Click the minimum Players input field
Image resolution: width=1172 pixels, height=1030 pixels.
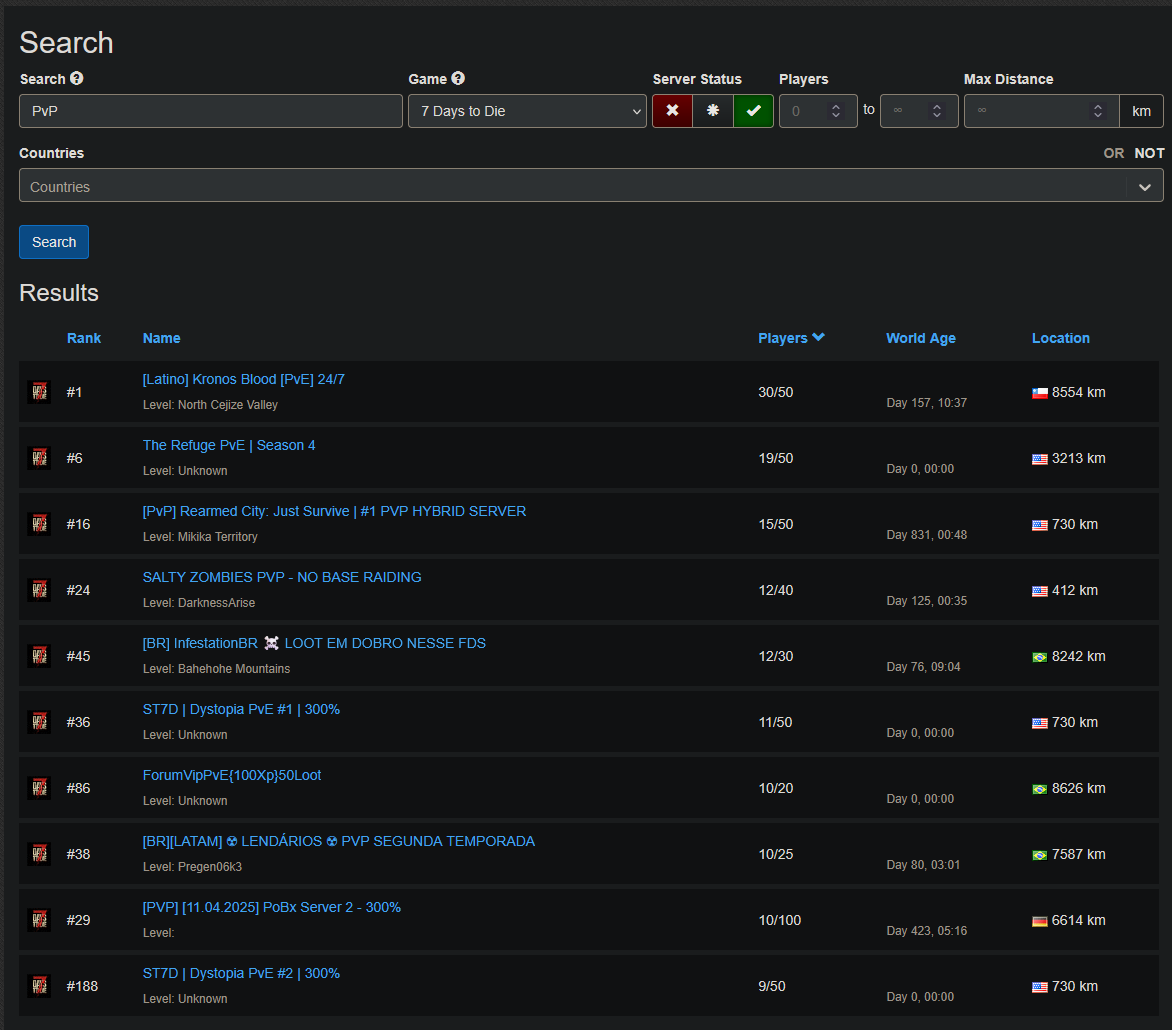[818, 111]
